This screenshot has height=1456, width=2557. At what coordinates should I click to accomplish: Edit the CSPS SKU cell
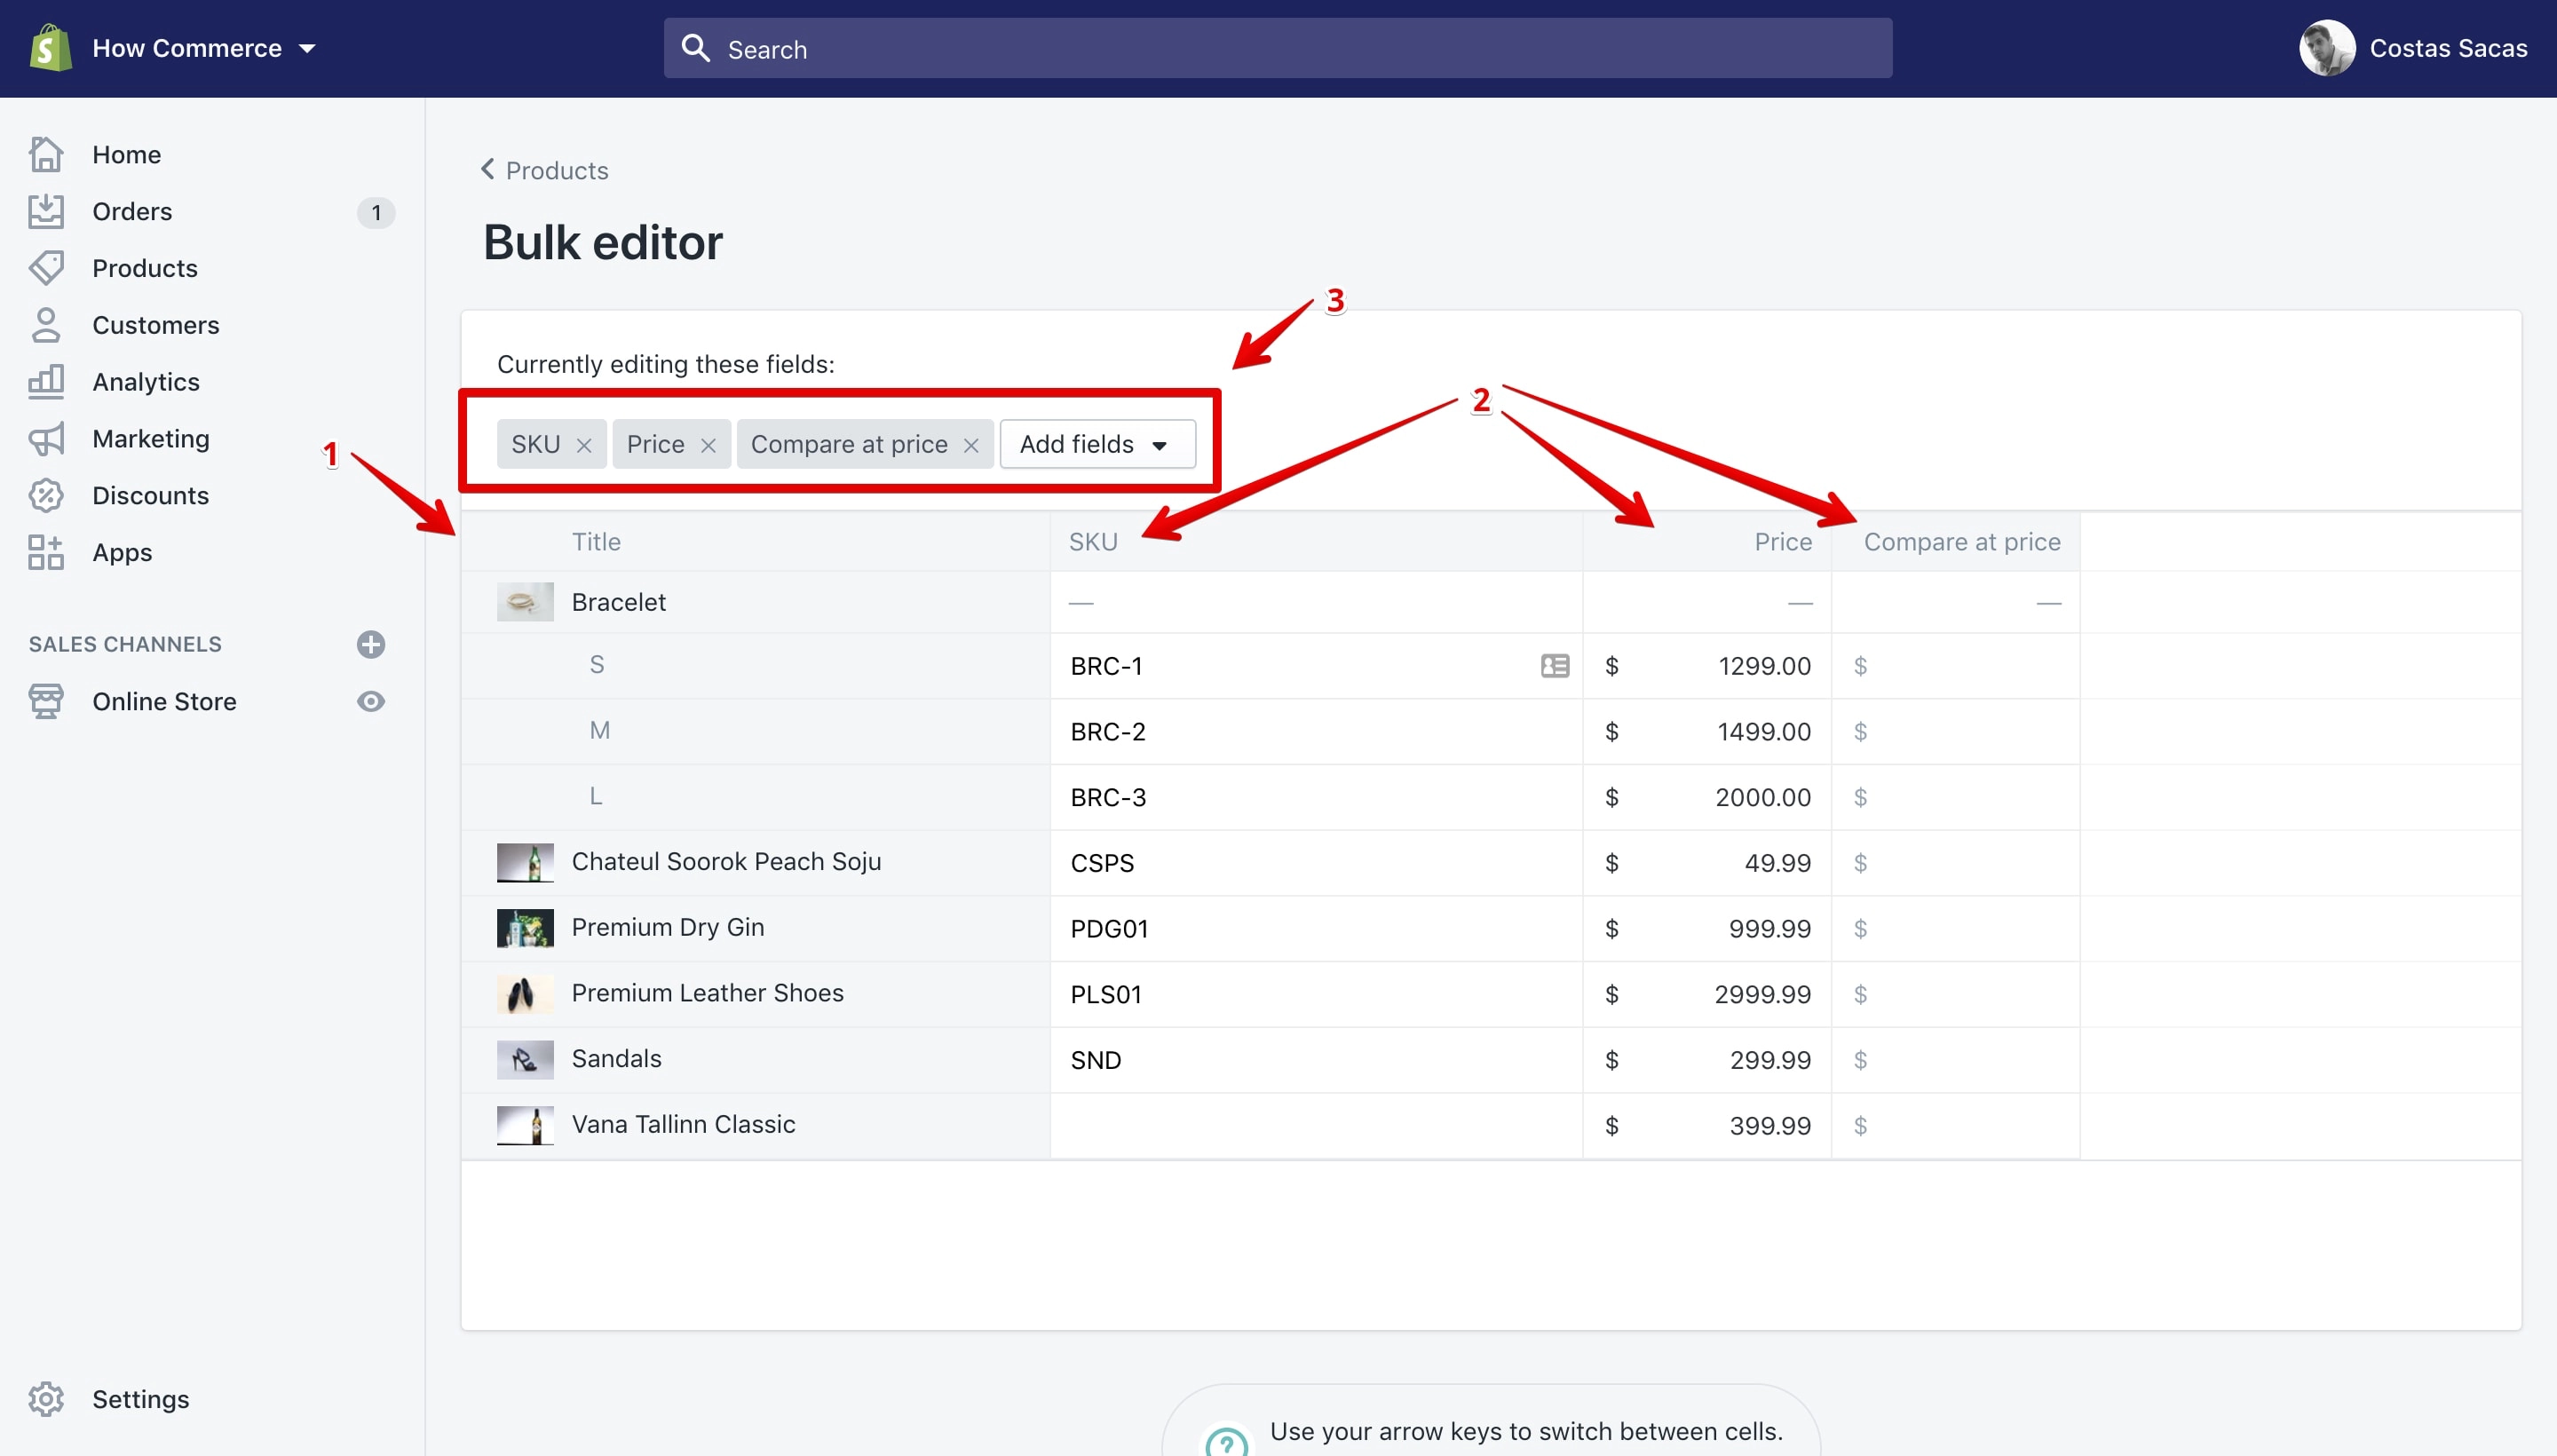(x=1316, y=863)
